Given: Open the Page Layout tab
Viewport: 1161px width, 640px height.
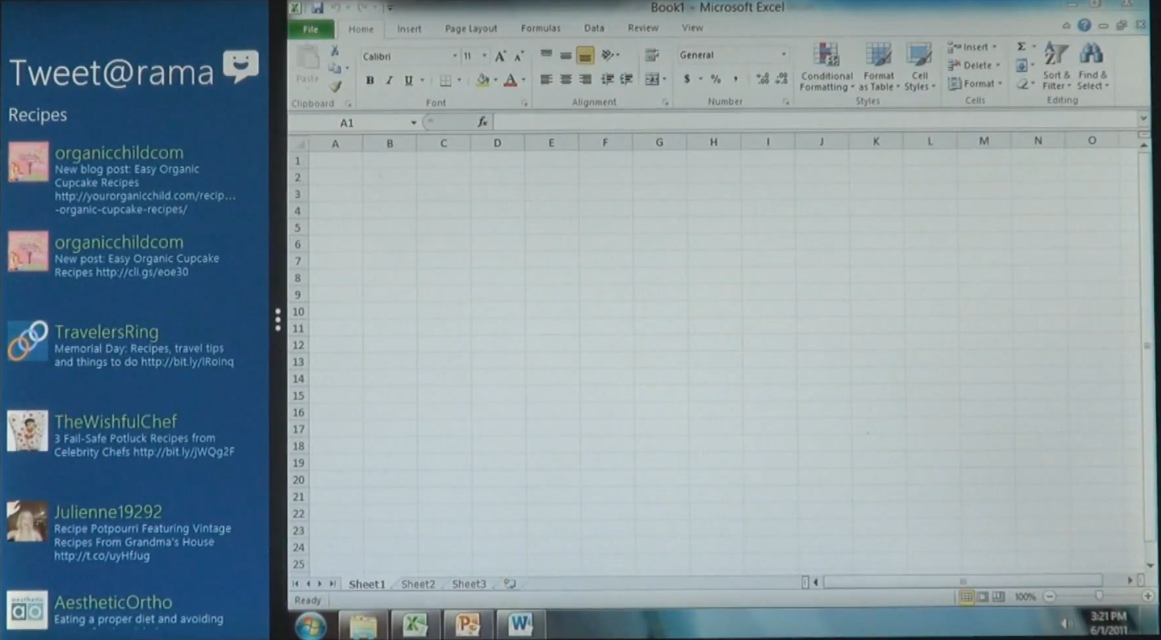Looking at the screenshot, I should pyautogui.click(x=470, y=28).
